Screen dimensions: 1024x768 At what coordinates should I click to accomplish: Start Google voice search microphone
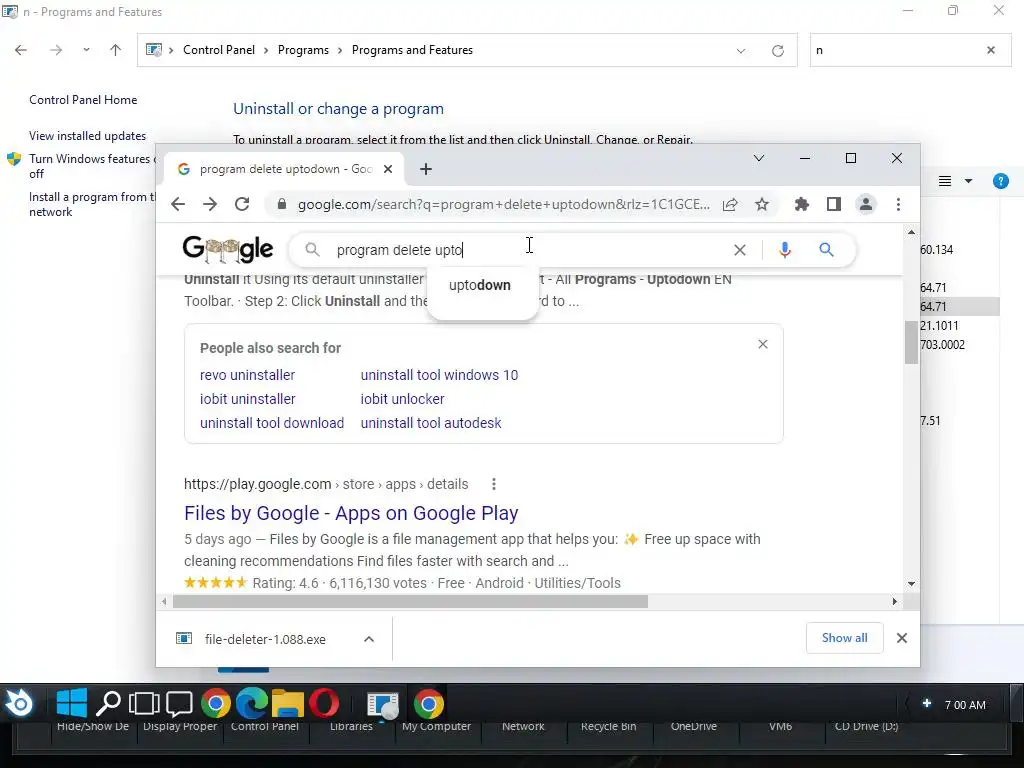(x=785, y=249)
